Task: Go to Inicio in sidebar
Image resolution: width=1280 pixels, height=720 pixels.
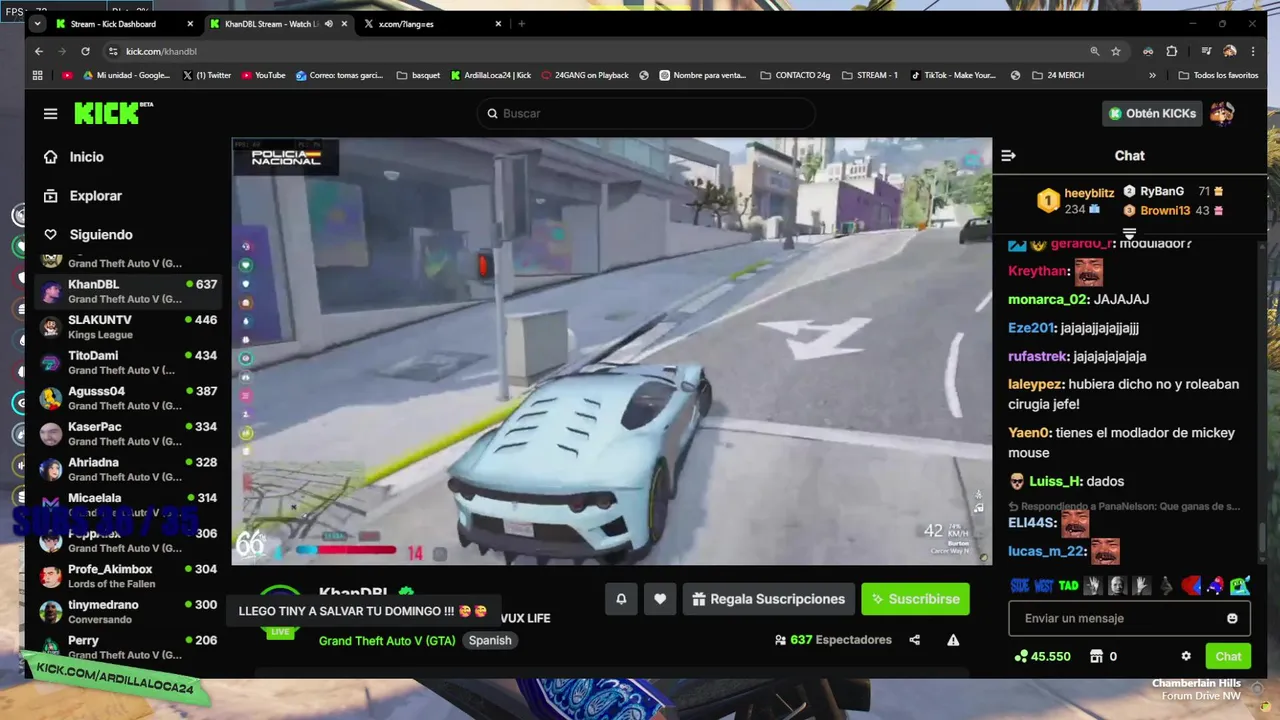Action: coord(86,157)
